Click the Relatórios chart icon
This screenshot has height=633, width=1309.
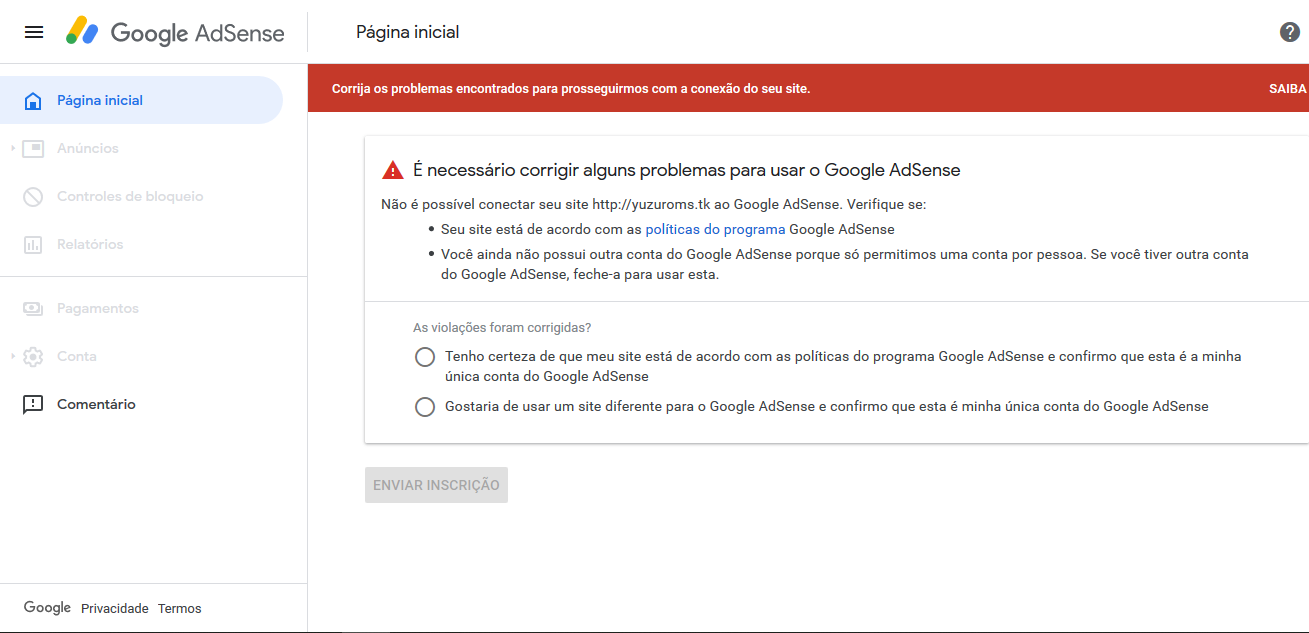click(x=33, y=245)
